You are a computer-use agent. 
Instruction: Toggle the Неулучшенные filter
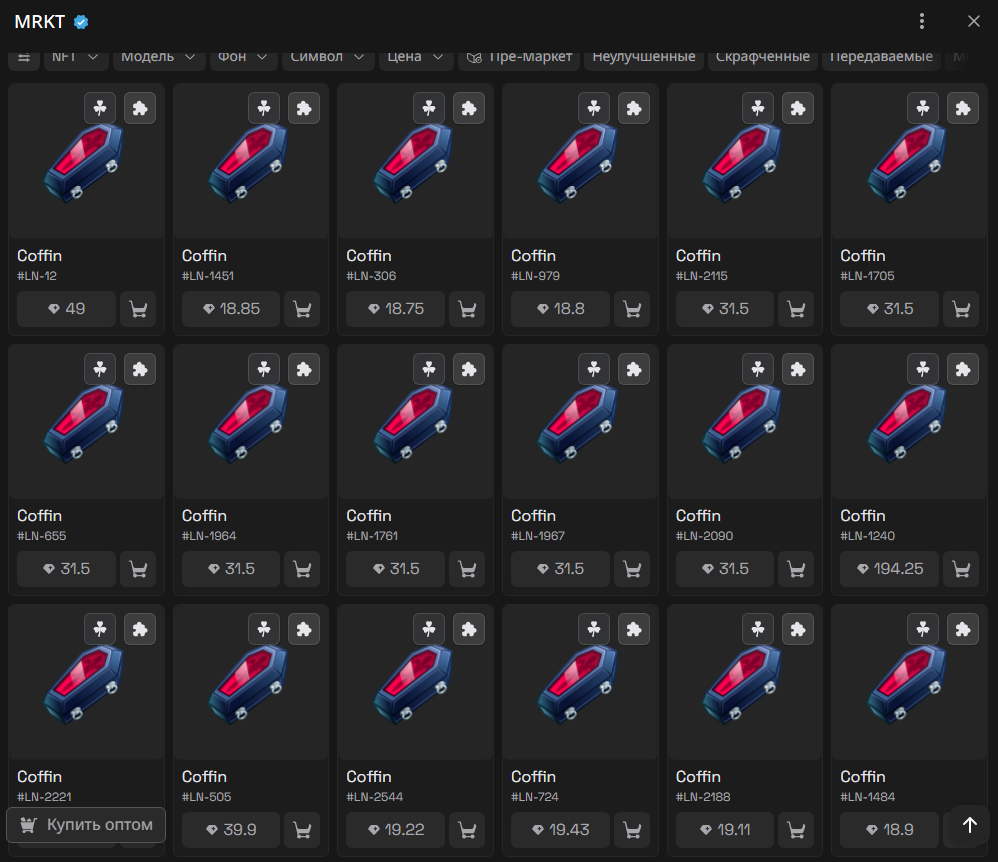(643, 57)
